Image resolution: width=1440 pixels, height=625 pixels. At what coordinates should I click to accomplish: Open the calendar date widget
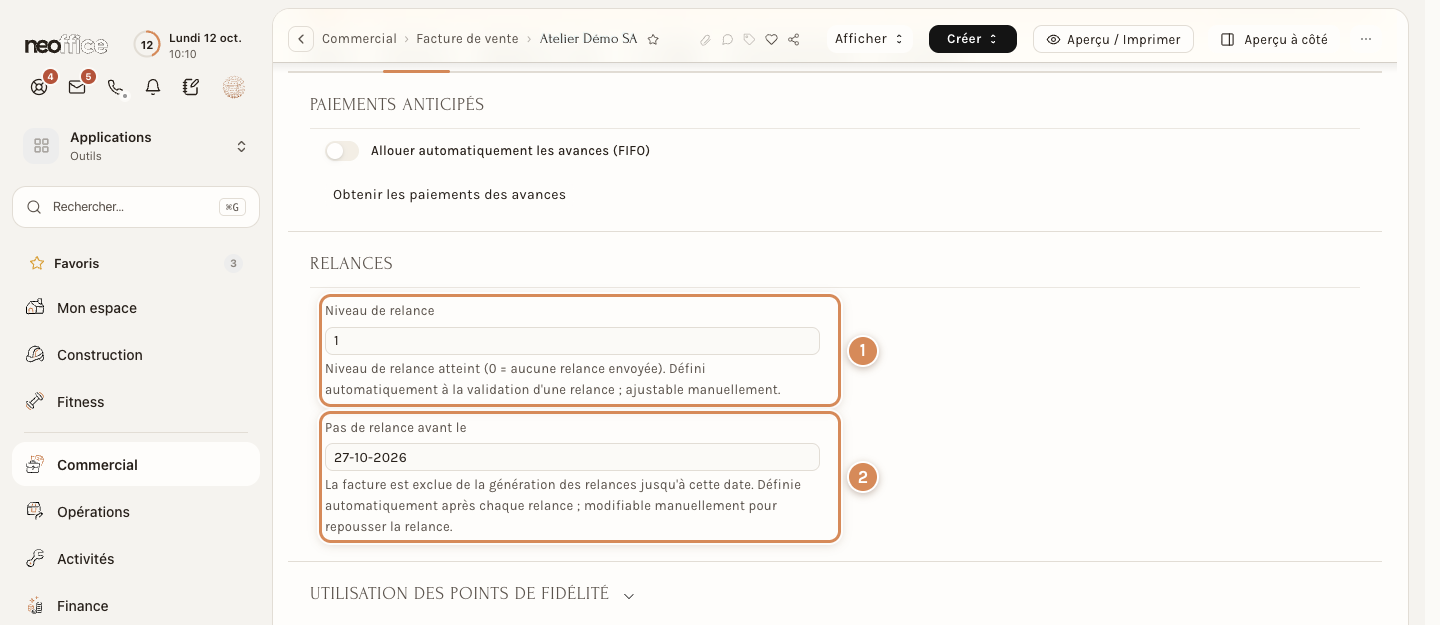pos(147,45)
